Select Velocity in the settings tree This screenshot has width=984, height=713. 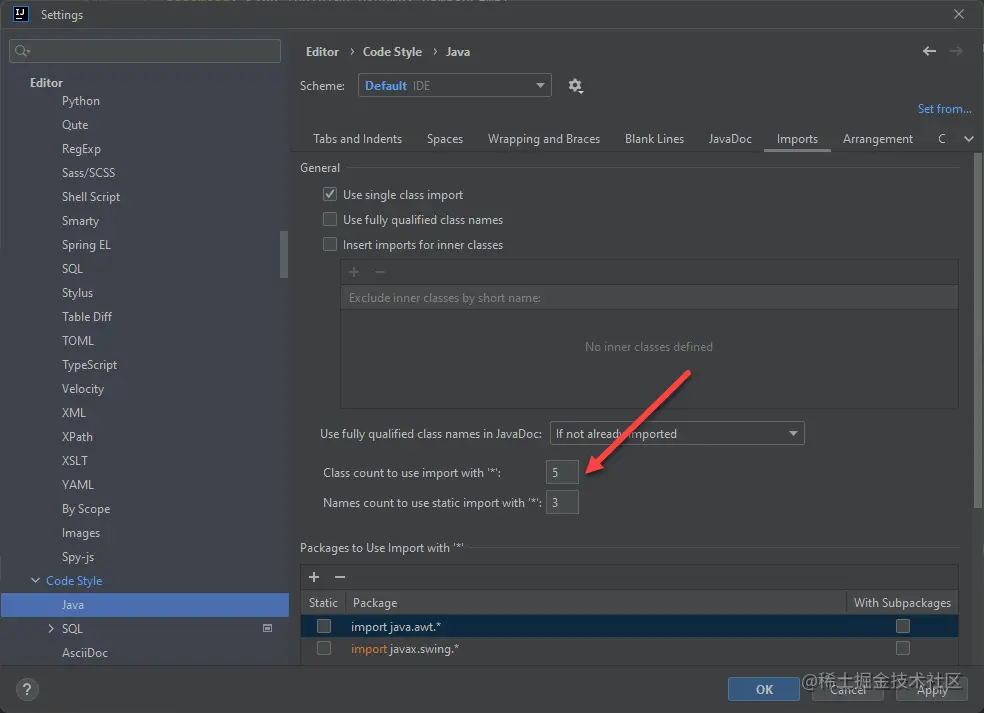pyautogui.click(x=83, y=389)
